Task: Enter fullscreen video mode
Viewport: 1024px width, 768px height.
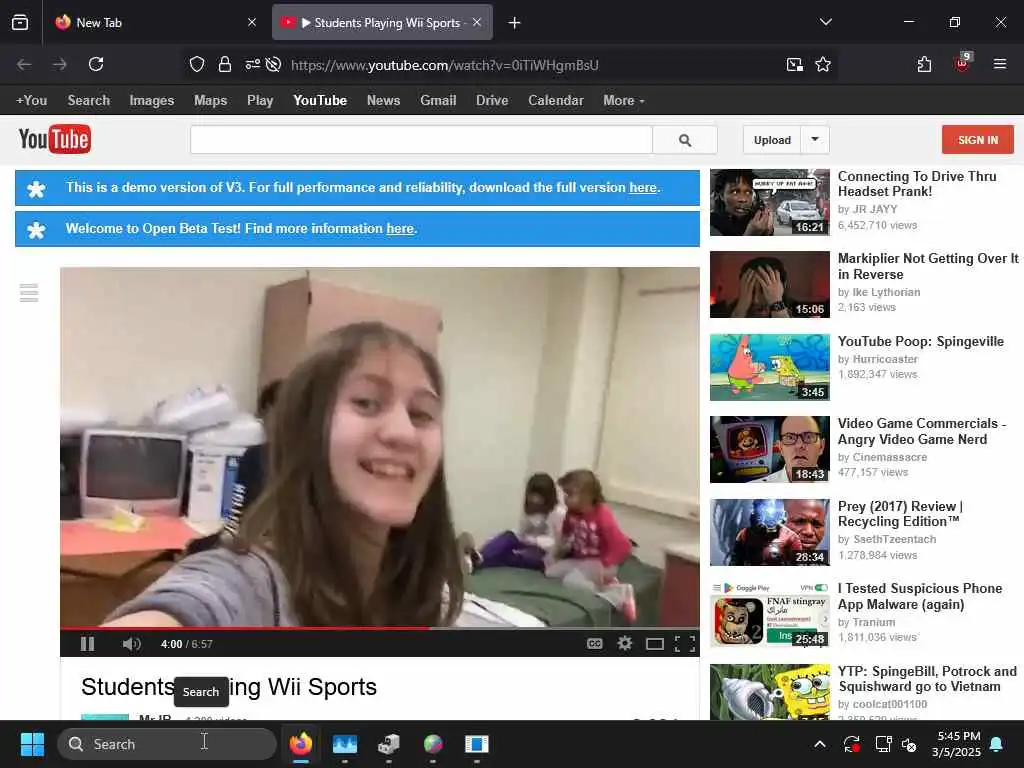Action: 684,644
